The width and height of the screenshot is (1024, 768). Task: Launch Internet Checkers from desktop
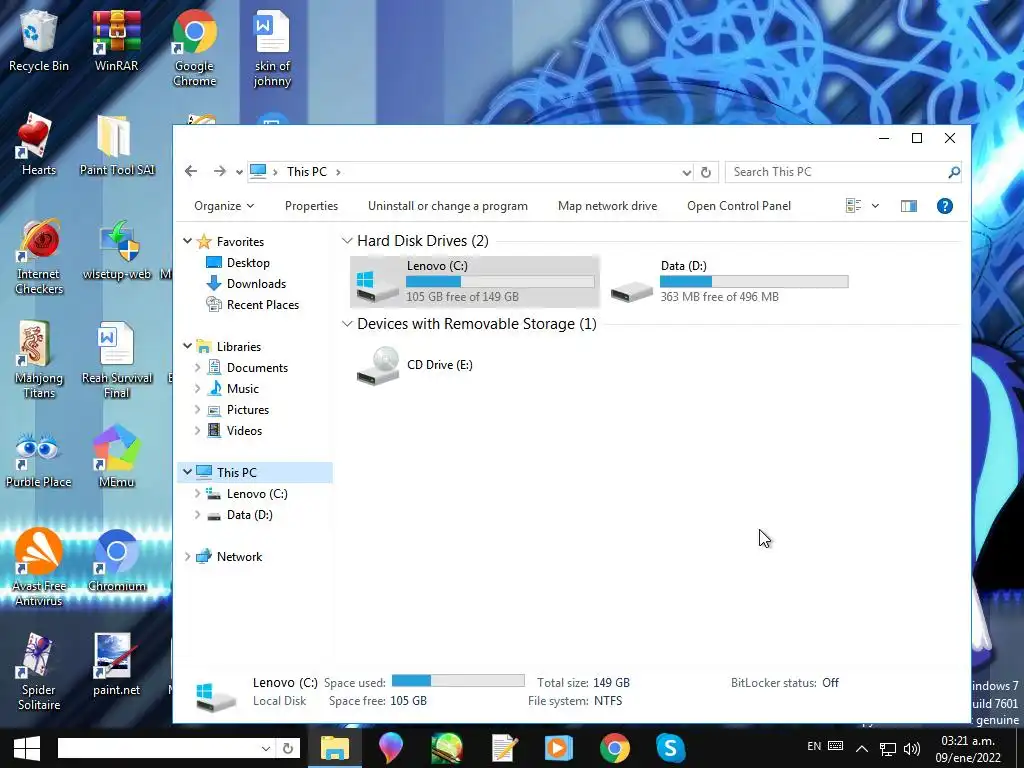[39, 257]
